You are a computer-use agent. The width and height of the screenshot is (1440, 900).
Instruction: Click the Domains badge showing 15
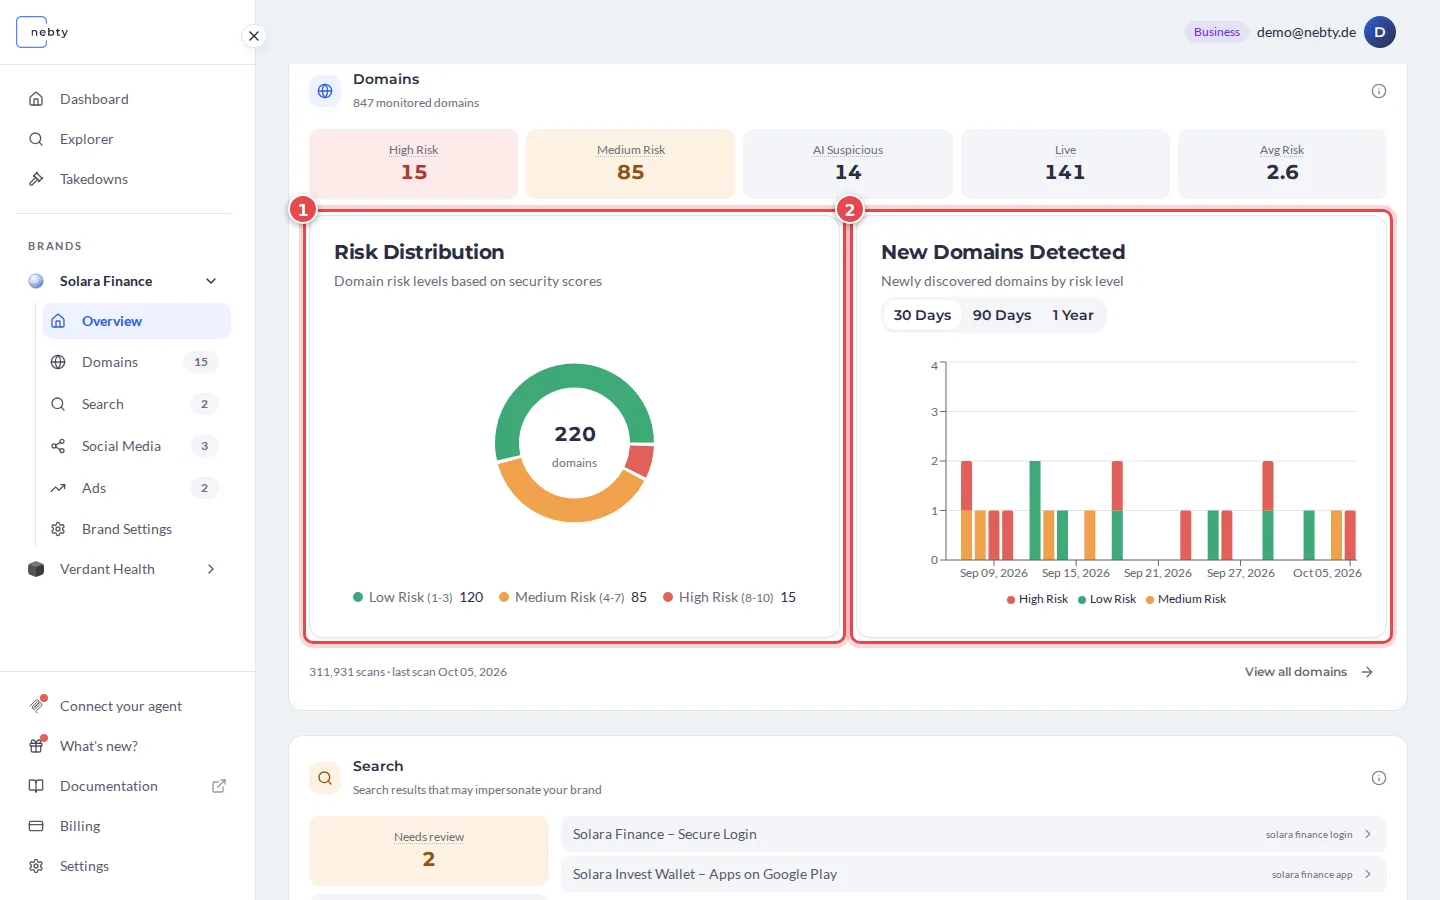click(201, 362)
